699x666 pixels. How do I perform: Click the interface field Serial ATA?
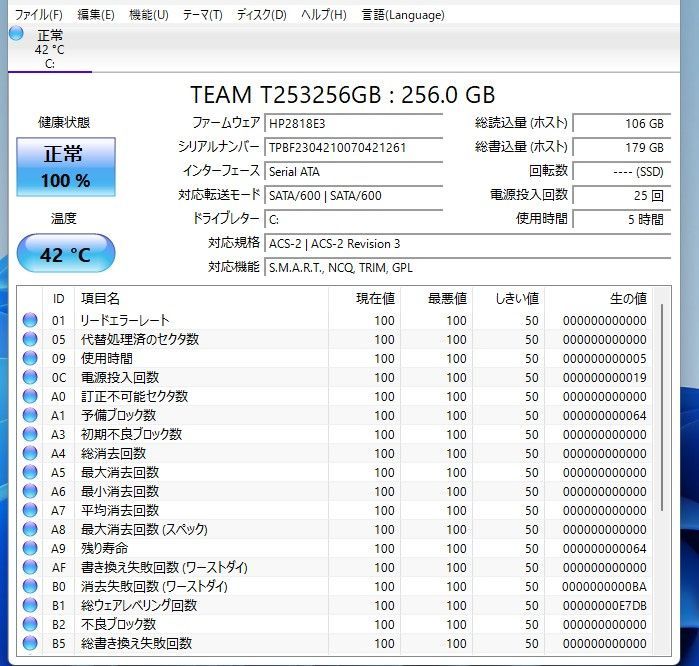click(x=354, y=172)
